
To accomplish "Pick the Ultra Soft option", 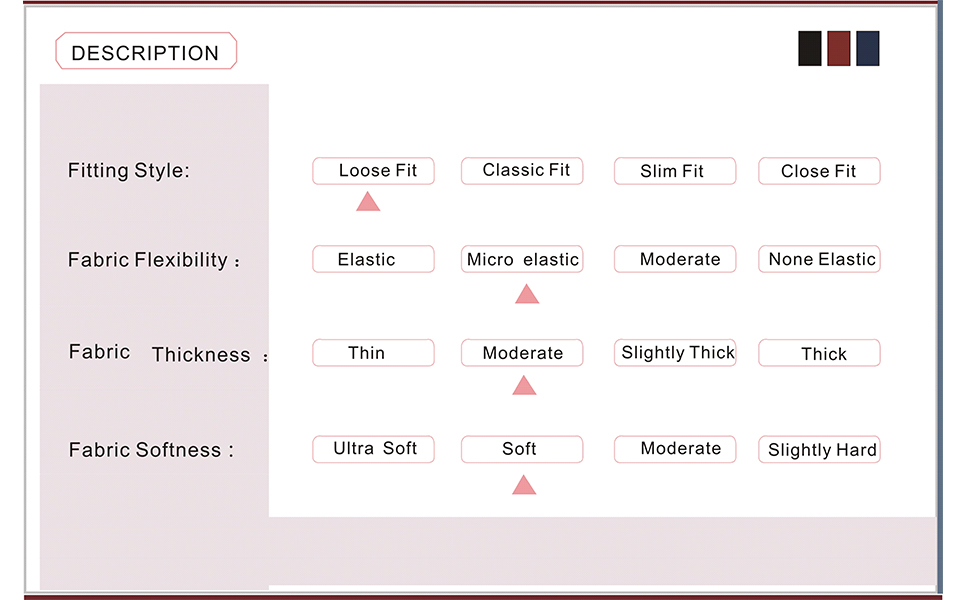I will pos(373,449).
